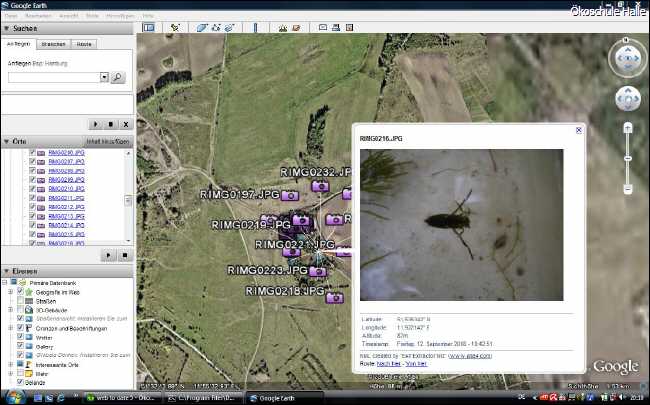650x405 pixels.
Task: Click the search magnifier button
Action: [118, 77]
